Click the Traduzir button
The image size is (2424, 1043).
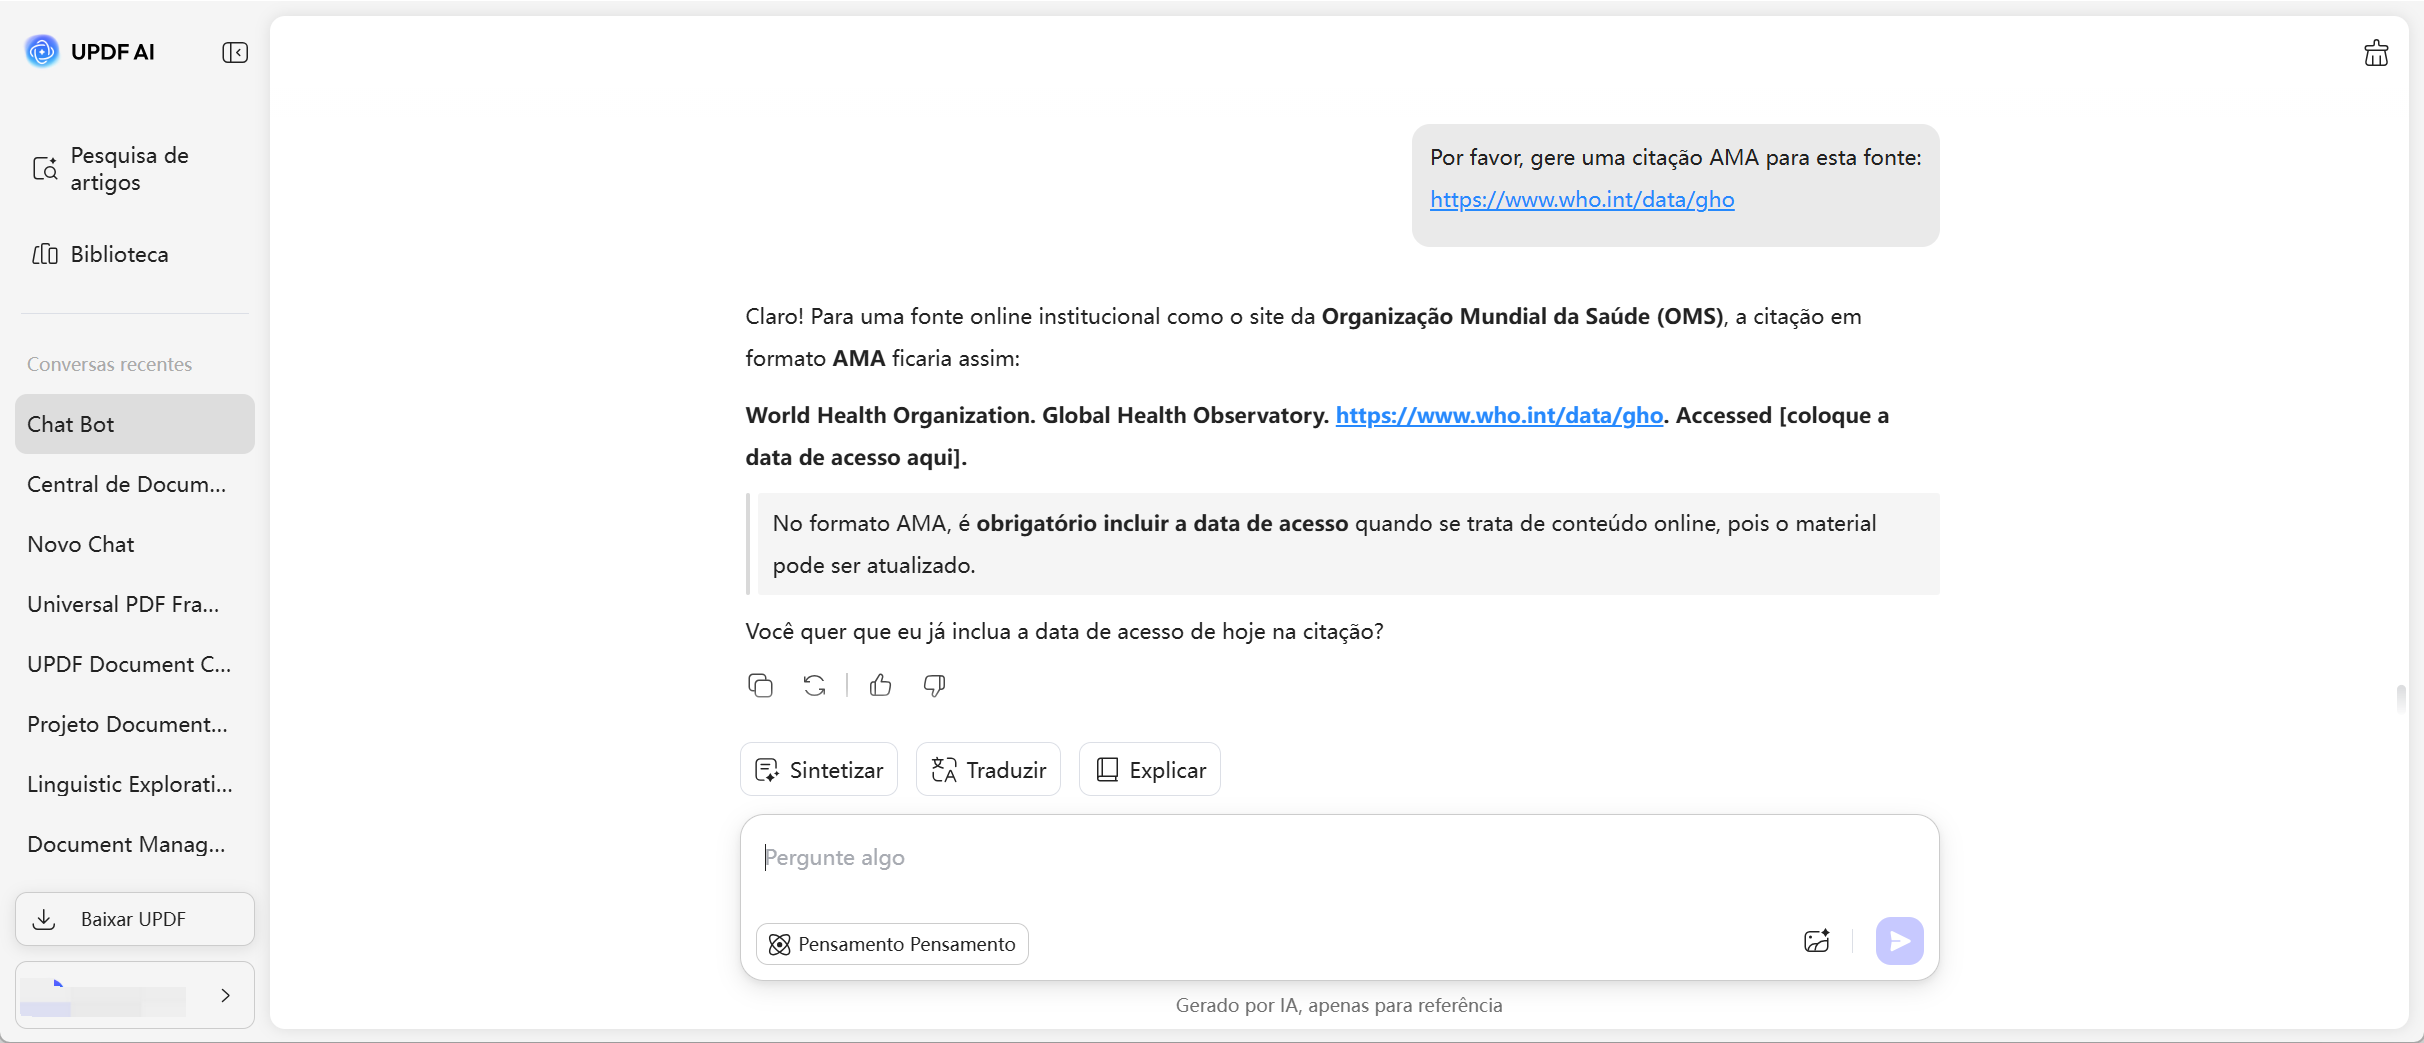pos(988,769)
